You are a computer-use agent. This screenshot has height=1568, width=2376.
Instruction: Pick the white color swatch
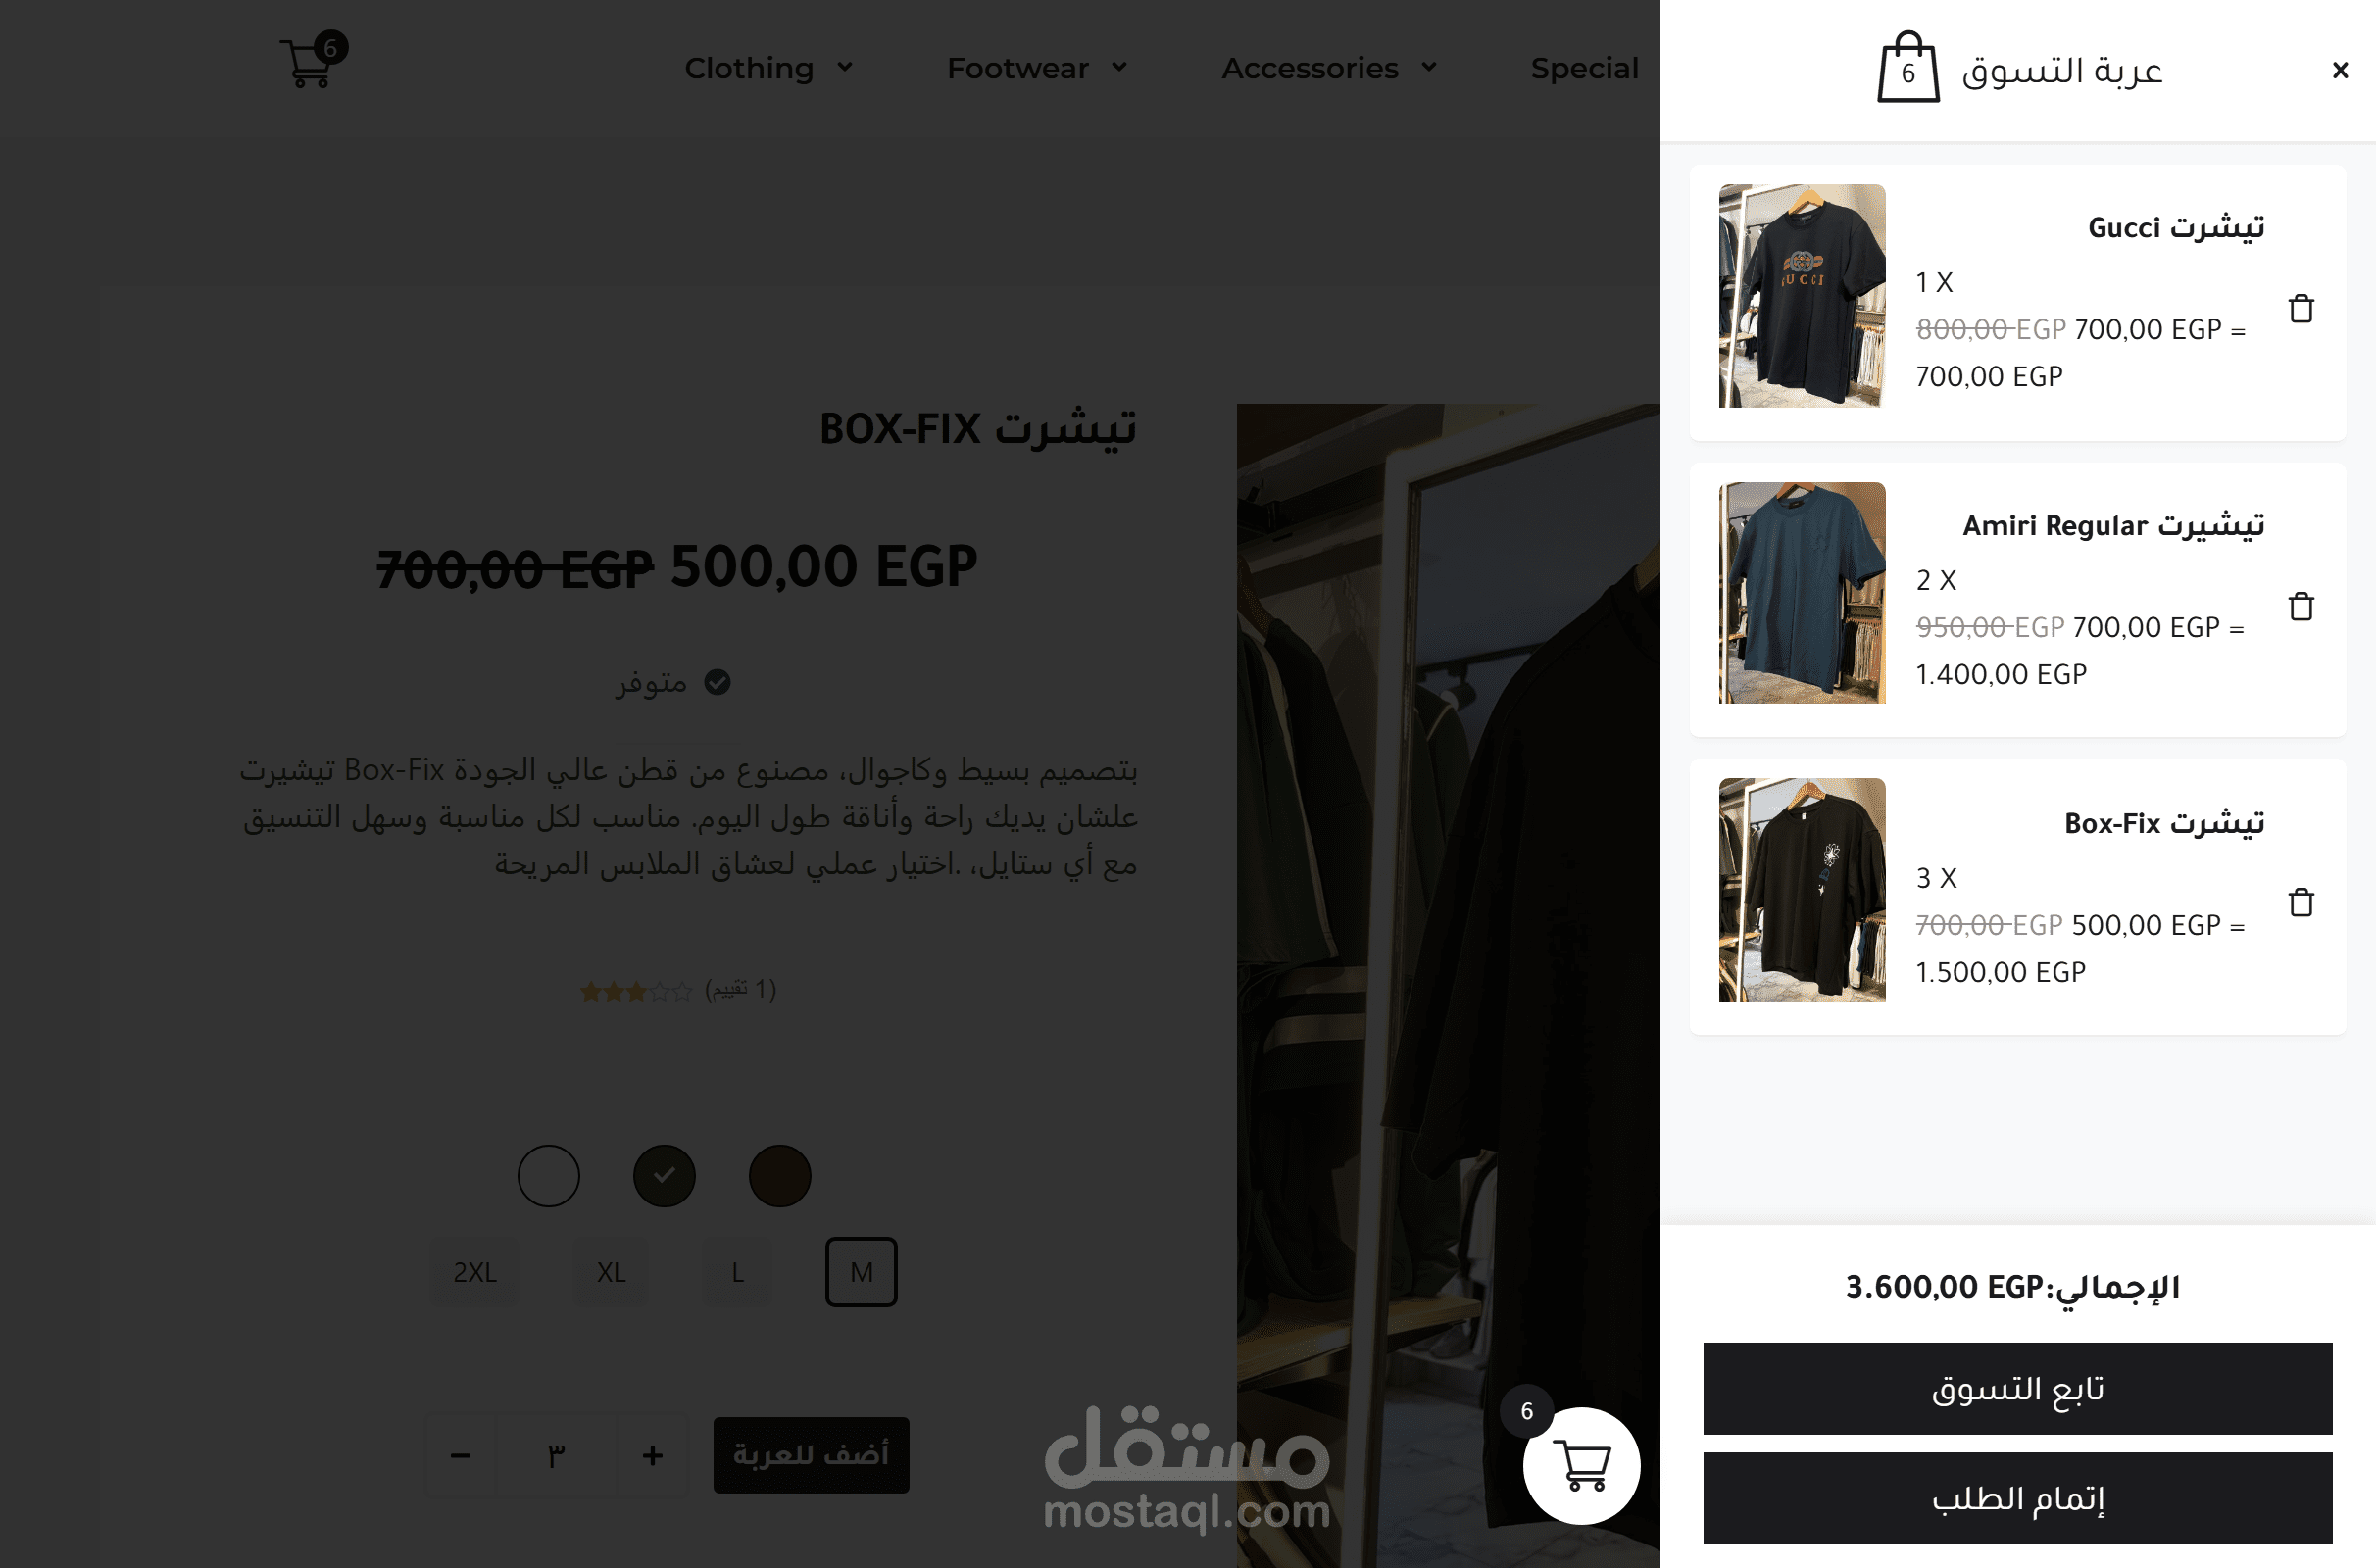point(549,1175)
